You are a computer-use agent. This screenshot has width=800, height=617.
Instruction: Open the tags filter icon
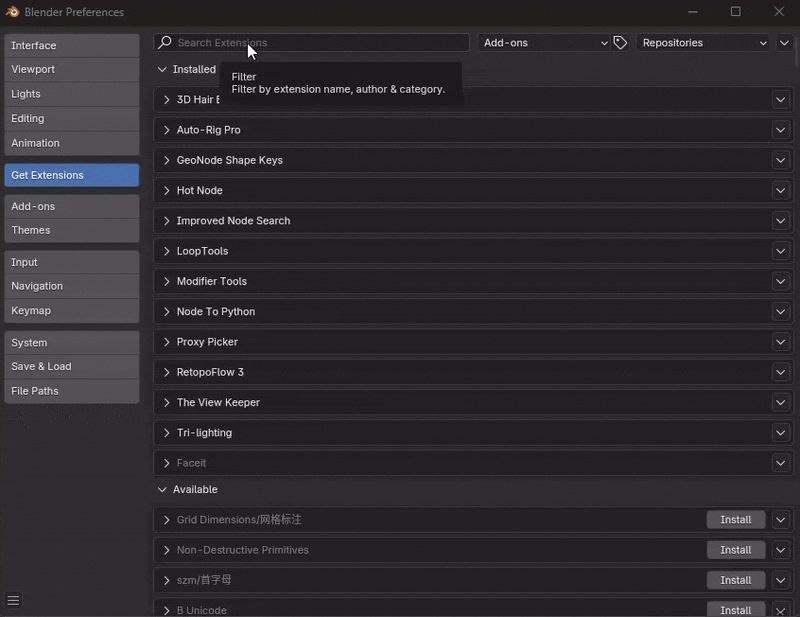620,42
